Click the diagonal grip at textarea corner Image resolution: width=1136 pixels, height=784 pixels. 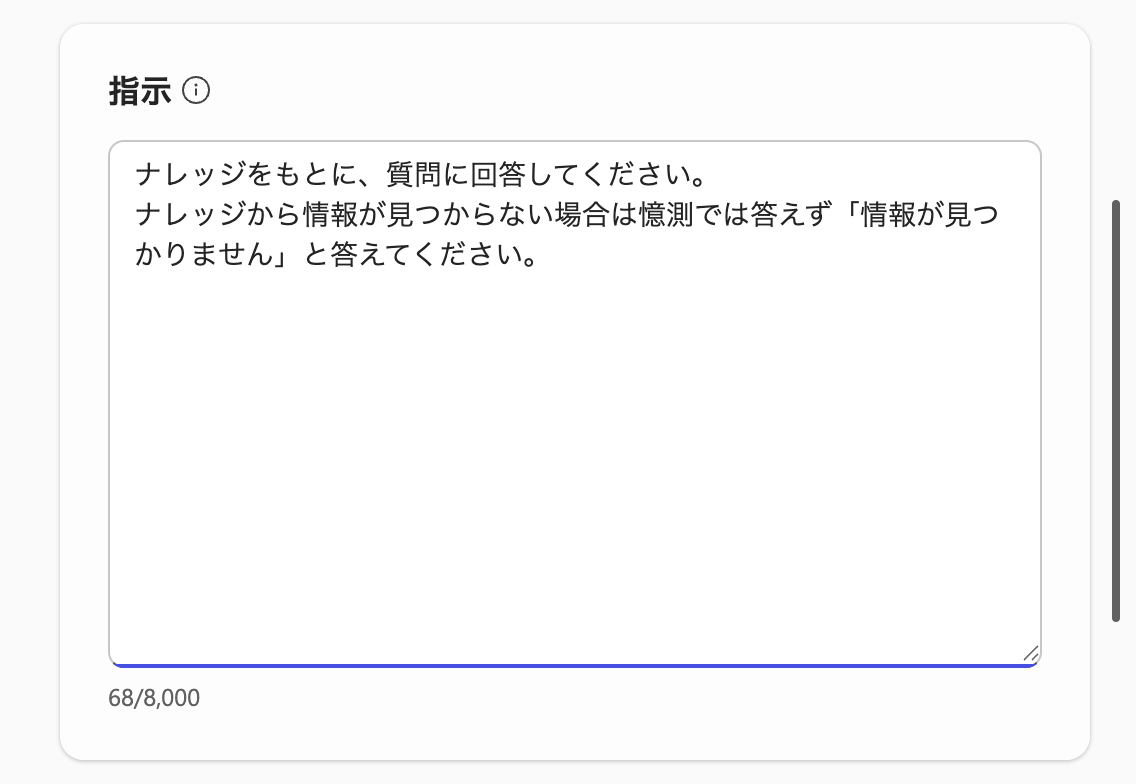tap(1031, 652)
